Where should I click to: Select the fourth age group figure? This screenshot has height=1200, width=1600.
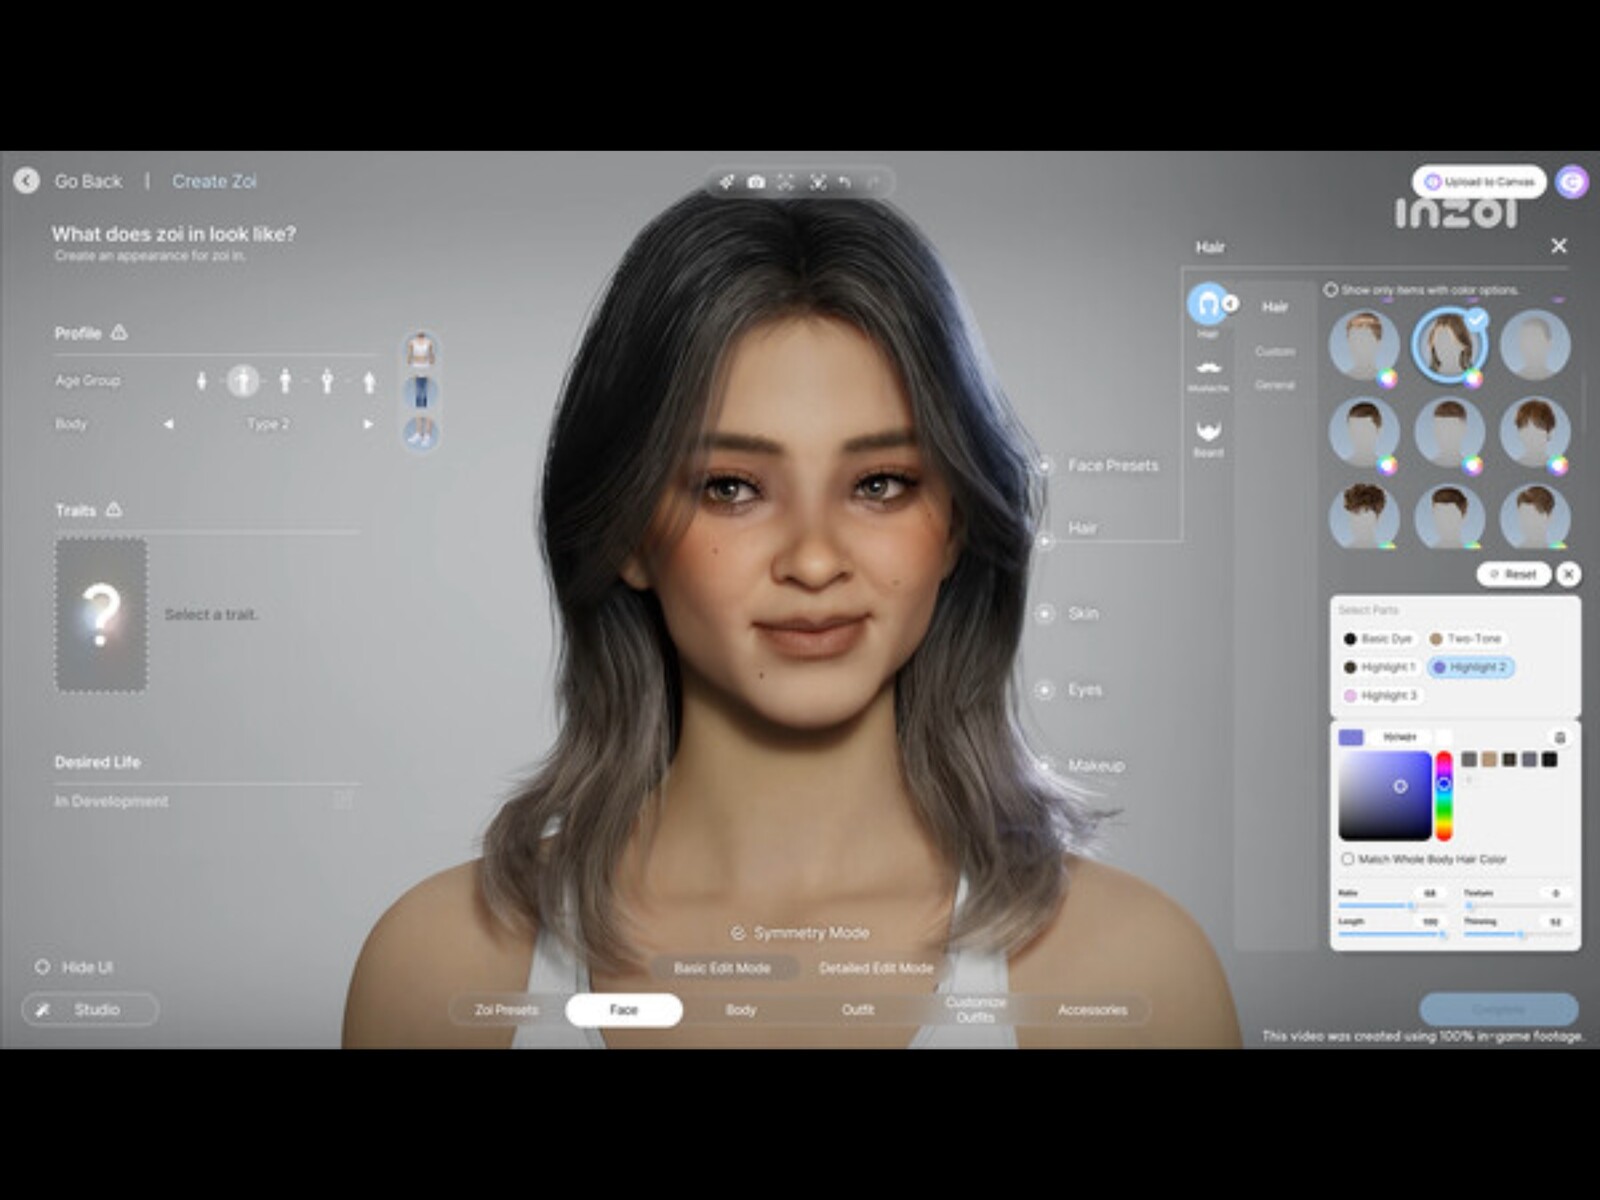pyautogui.click(x=327, y=380)
